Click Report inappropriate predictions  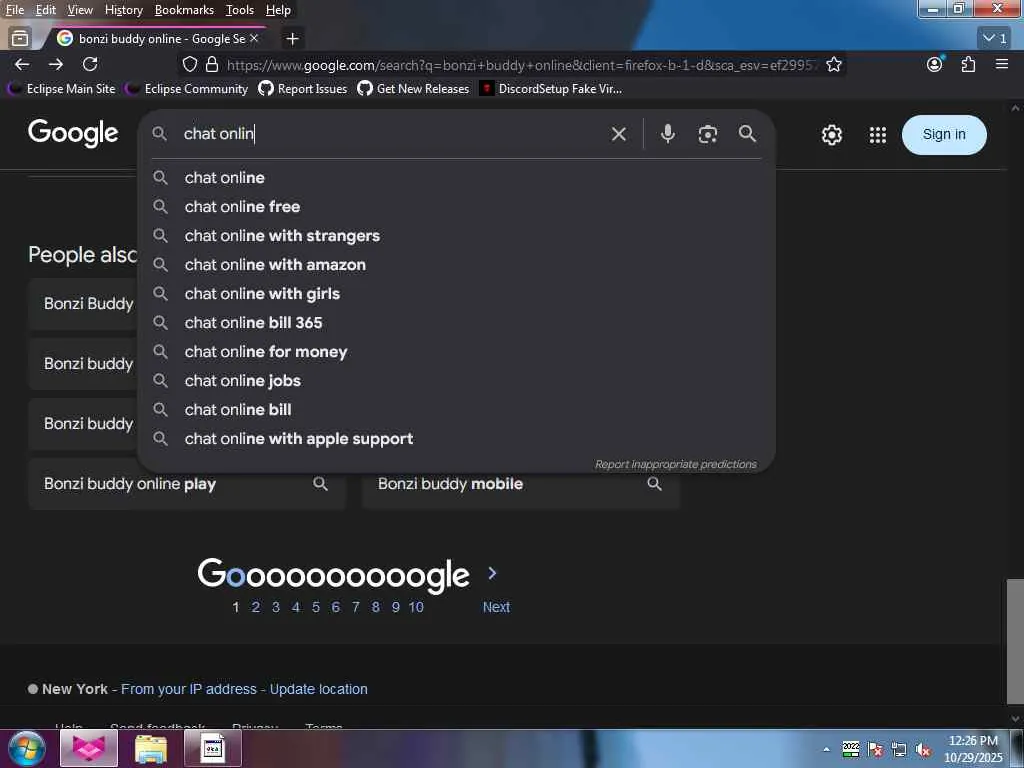click(x=675, y=464)
